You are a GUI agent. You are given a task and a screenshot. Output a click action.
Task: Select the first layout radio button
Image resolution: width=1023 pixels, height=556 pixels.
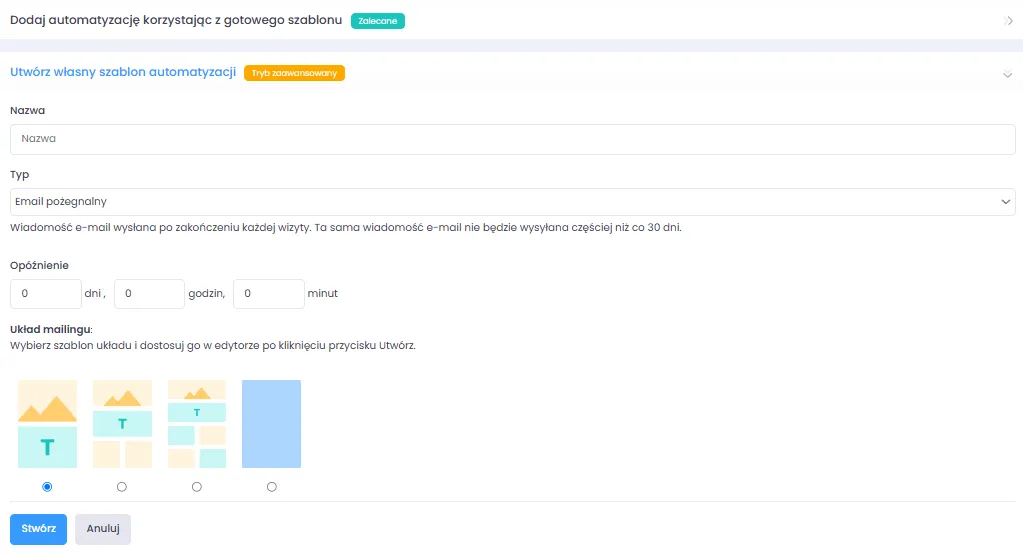pos(47,487)
